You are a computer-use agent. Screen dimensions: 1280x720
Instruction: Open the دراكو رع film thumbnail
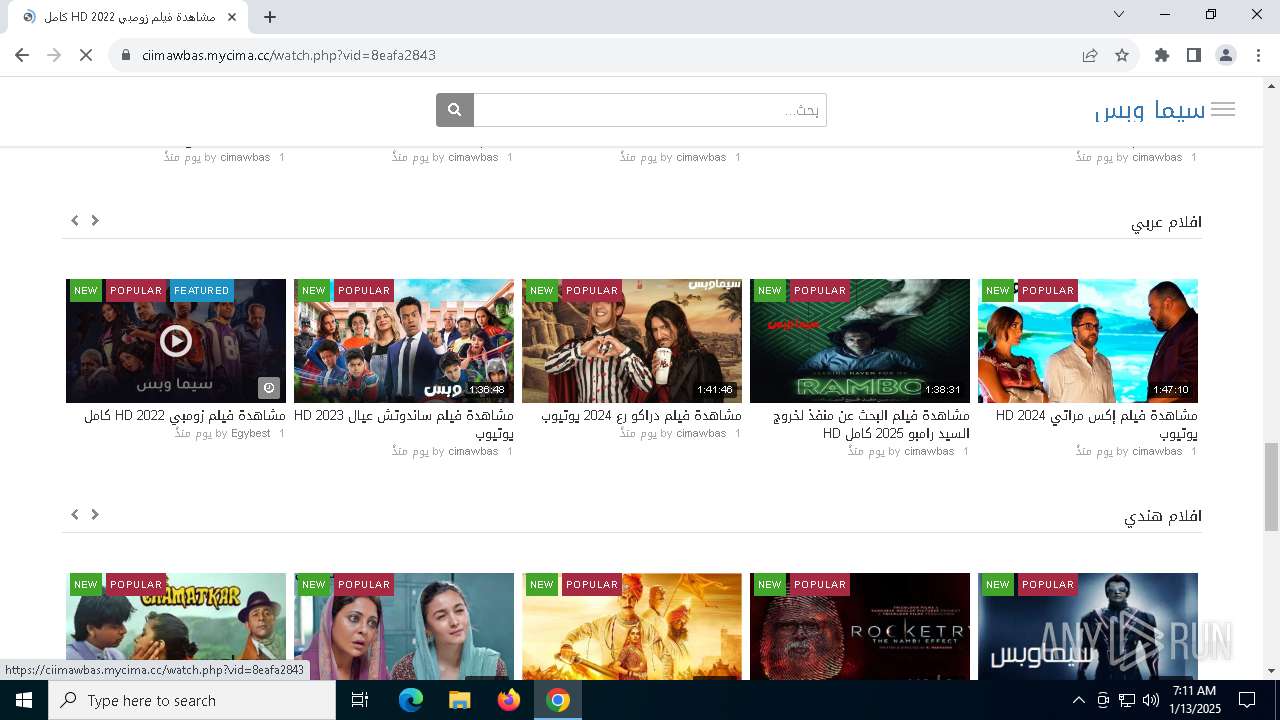tap(632, 341)
